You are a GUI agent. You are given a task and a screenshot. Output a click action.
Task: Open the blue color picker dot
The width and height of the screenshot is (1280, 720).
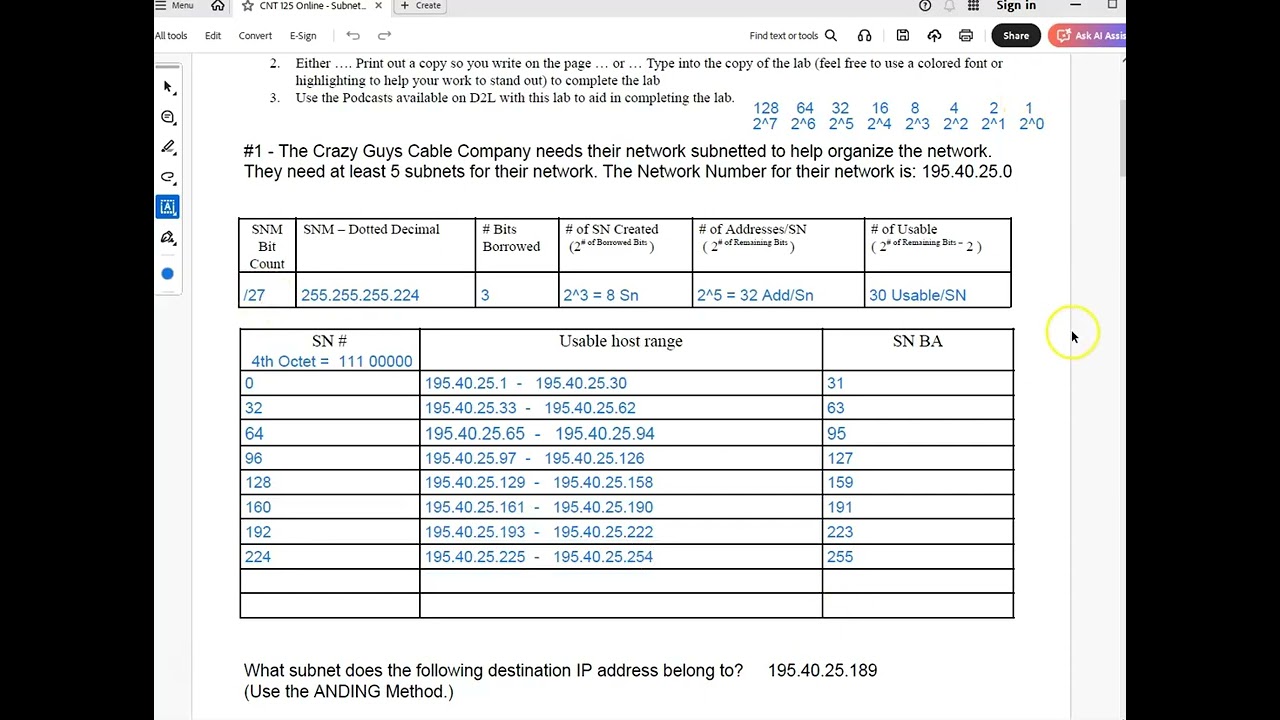pyautogui.click(x=168, y=273)
